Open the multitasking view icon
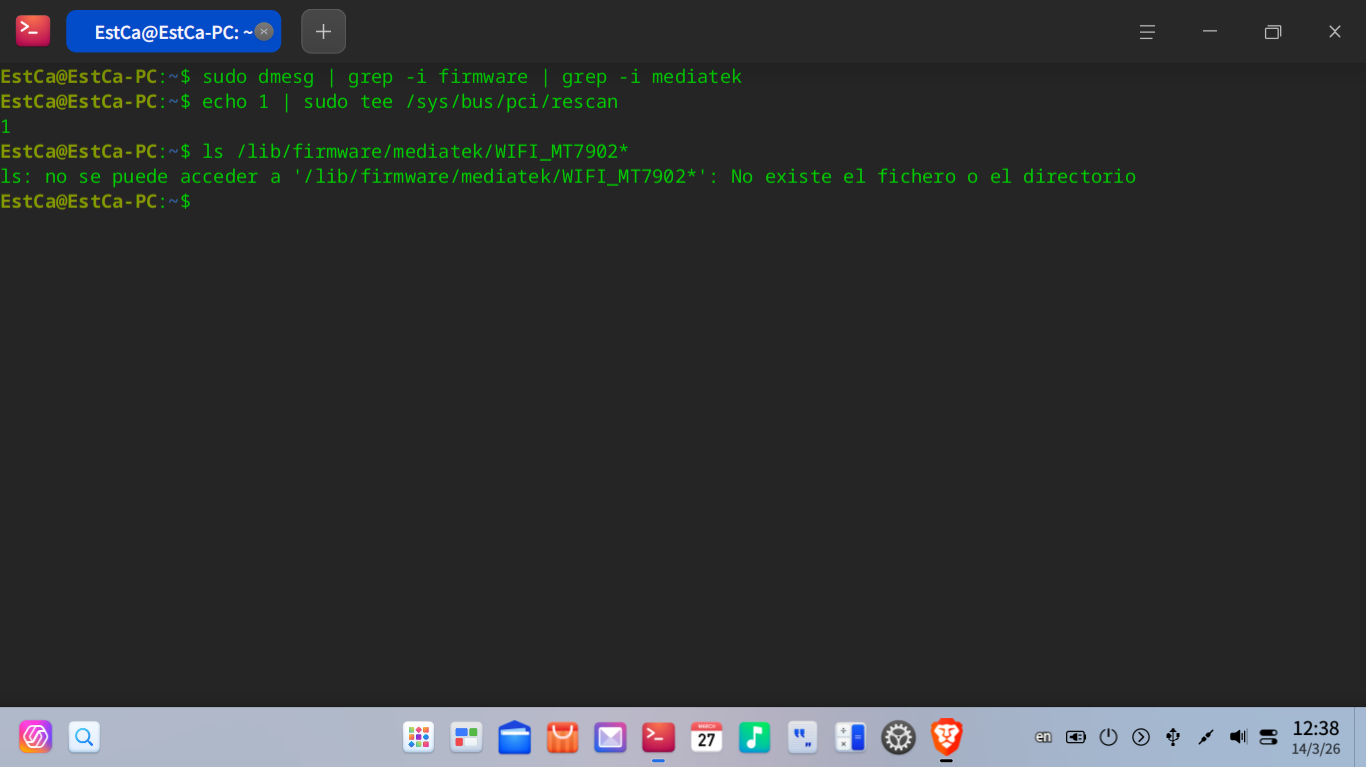 [466, 737]
